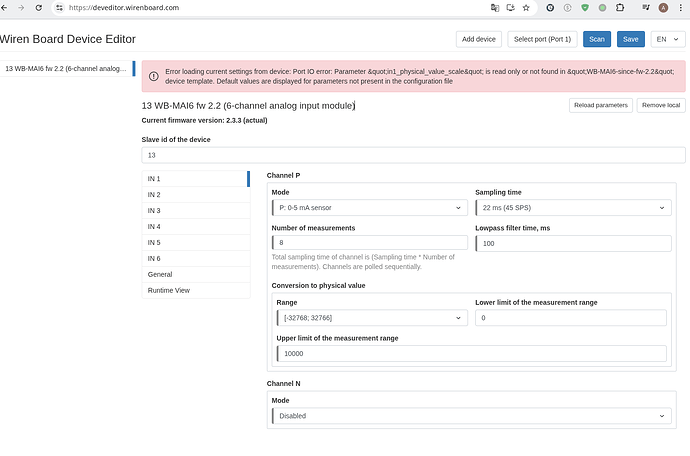
Task: Click the install app icon in the address bar
Action: (510, 7)
